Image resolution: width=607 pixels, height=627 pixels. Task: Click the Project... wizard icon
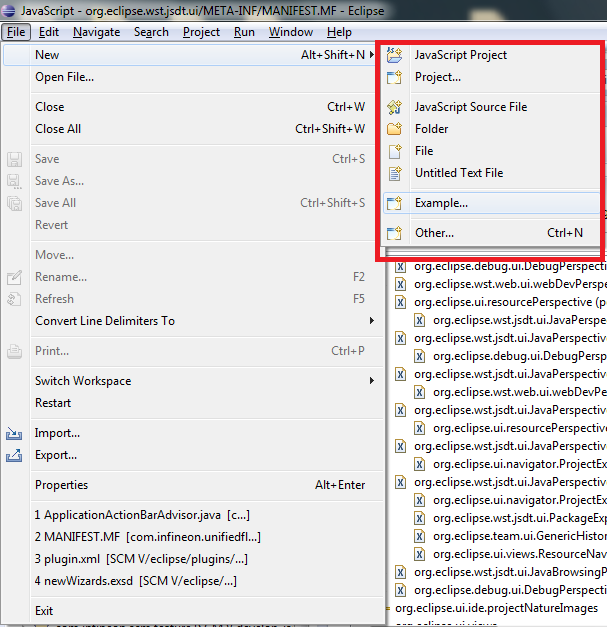point(394,77)
